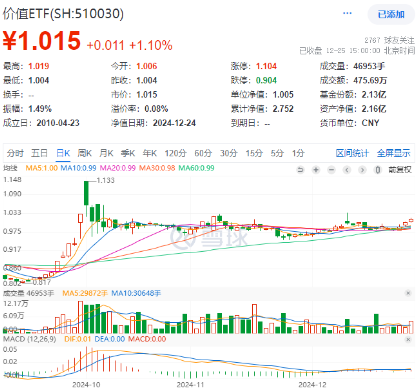Click the 均线 indicator label
Image resolution: width=417 pixels, height=392 pixels.
[x=10, y=168]
